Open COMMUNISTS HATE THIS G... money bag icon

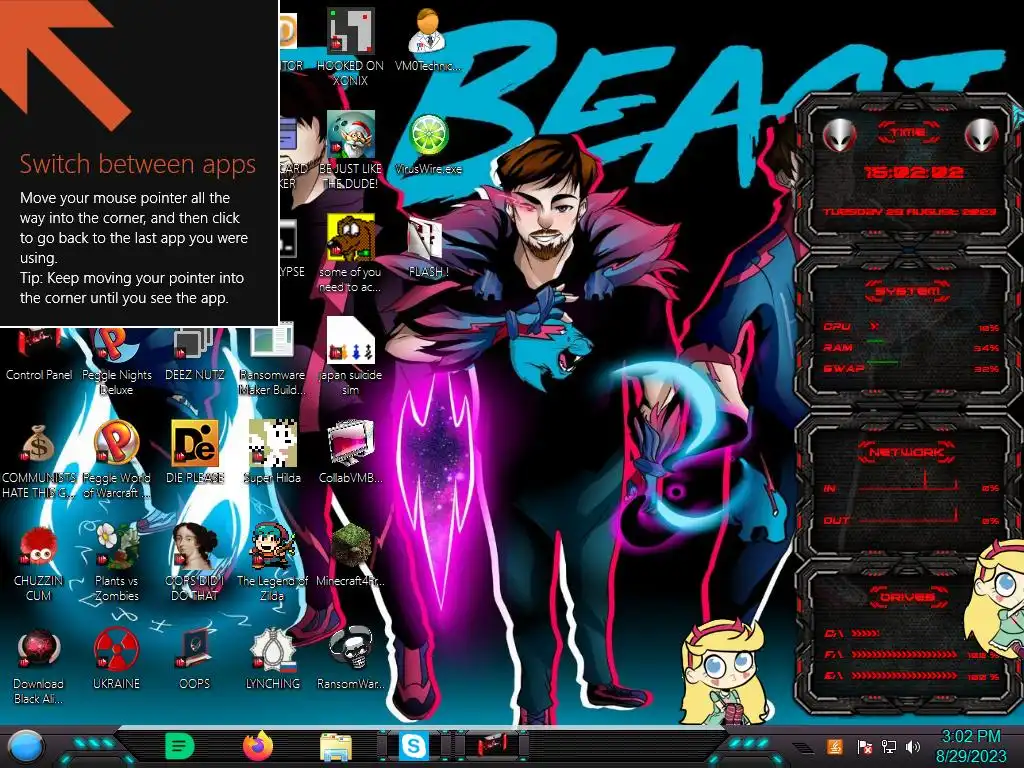(39, 460)
